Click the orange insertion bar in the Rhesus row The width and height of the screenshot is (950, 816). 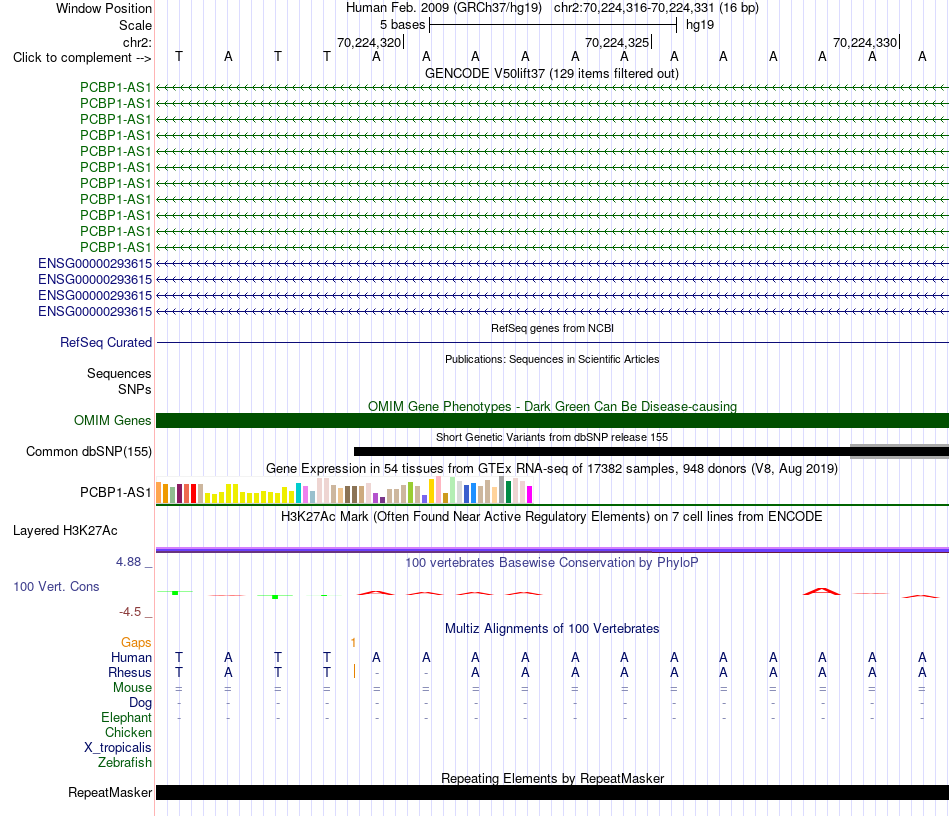click(354, 671)
